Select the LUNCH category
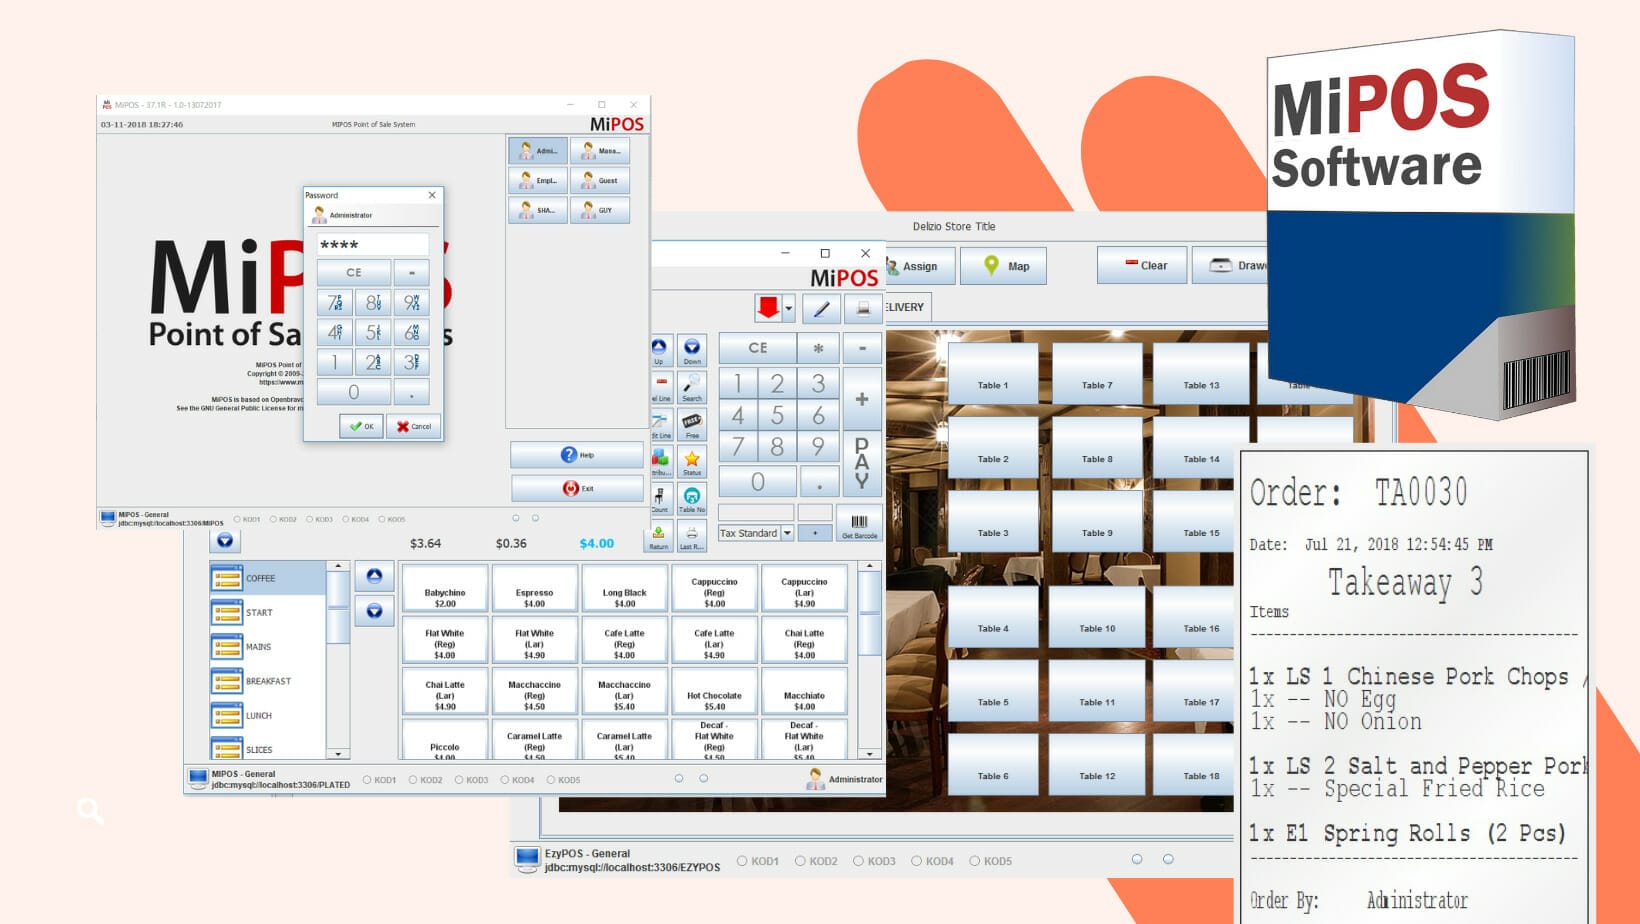This screenshot has height=924, width=1640. click(x=267, y=715)
